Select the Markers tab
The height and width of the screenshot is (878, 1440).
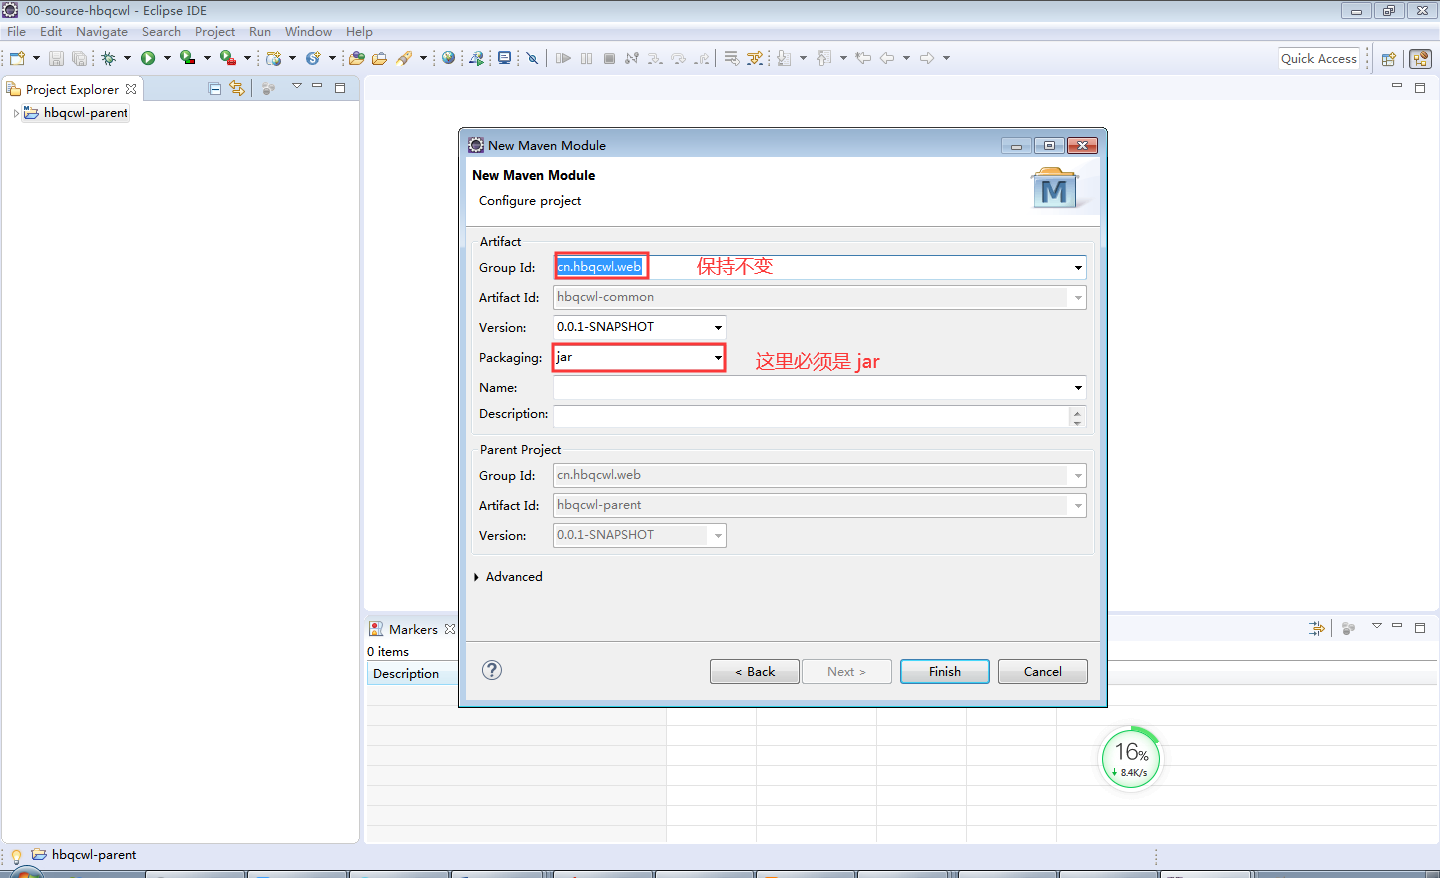pos(412,629)
